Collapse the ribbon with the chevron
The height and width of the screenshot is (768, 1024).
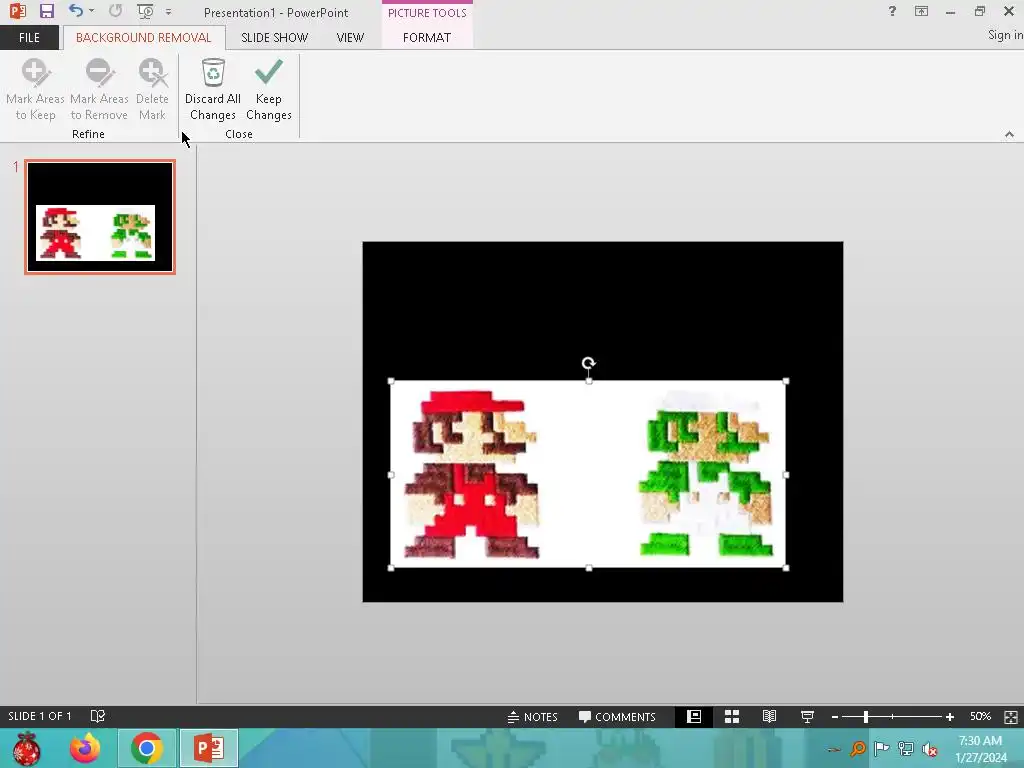[x=1009, y=134]
